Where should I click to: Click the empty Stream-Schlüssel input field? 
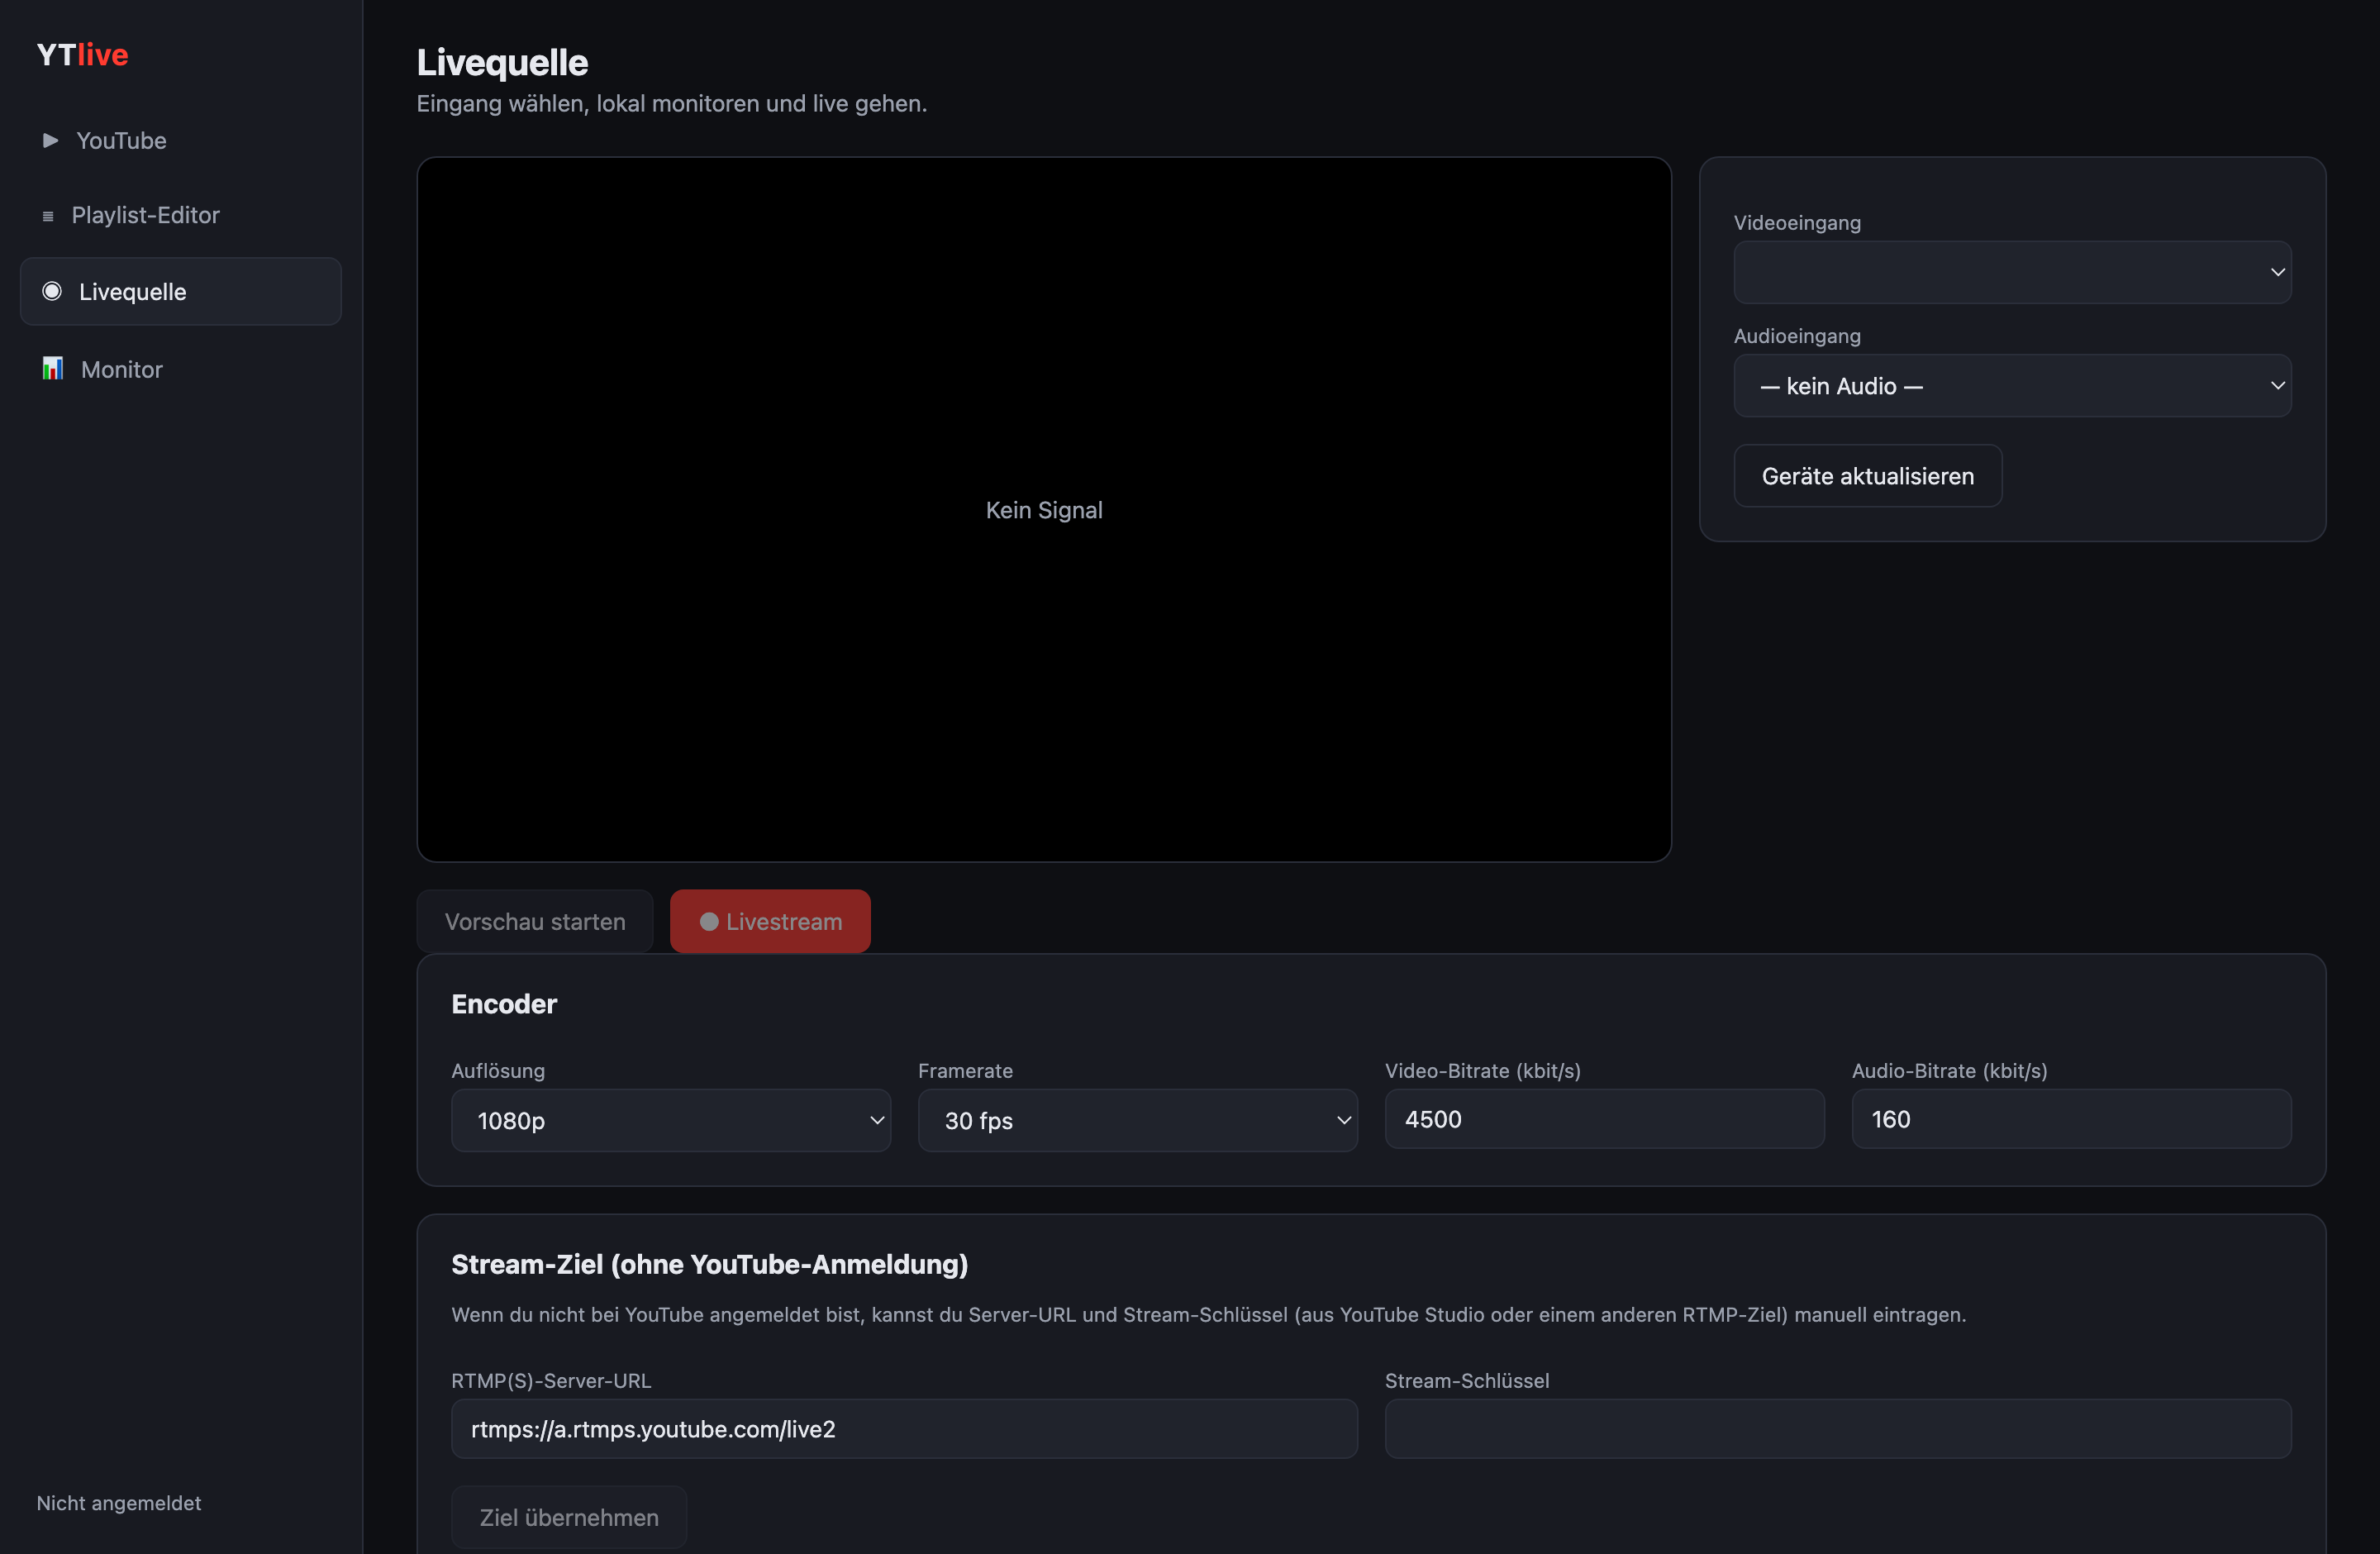pos(1838,1429)
